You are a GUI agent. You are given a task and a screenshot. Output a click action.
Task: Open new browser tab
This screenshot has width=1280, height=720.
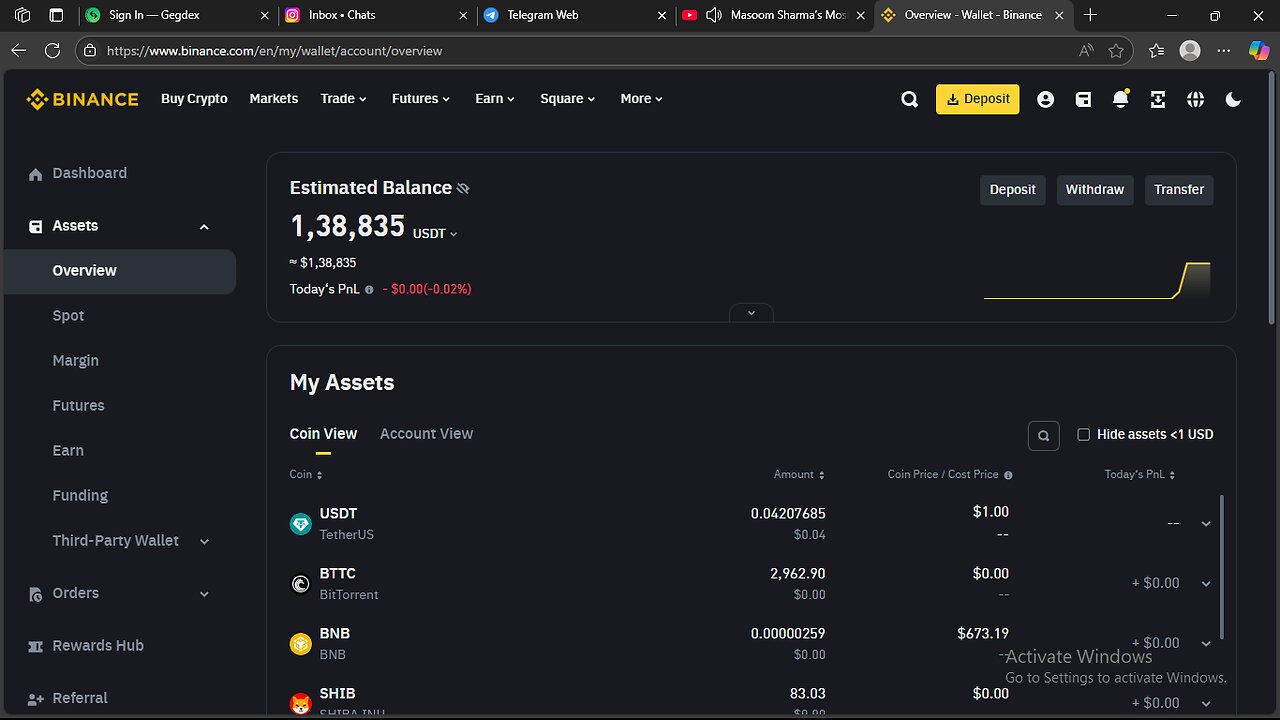pos(1090,15)
